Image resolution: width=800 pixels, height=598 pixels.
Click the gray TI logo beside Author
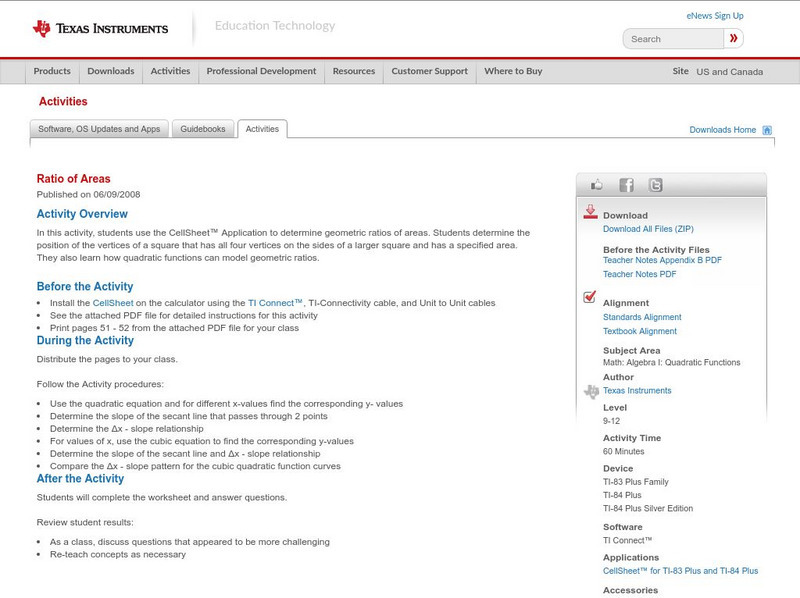[591, 391]
